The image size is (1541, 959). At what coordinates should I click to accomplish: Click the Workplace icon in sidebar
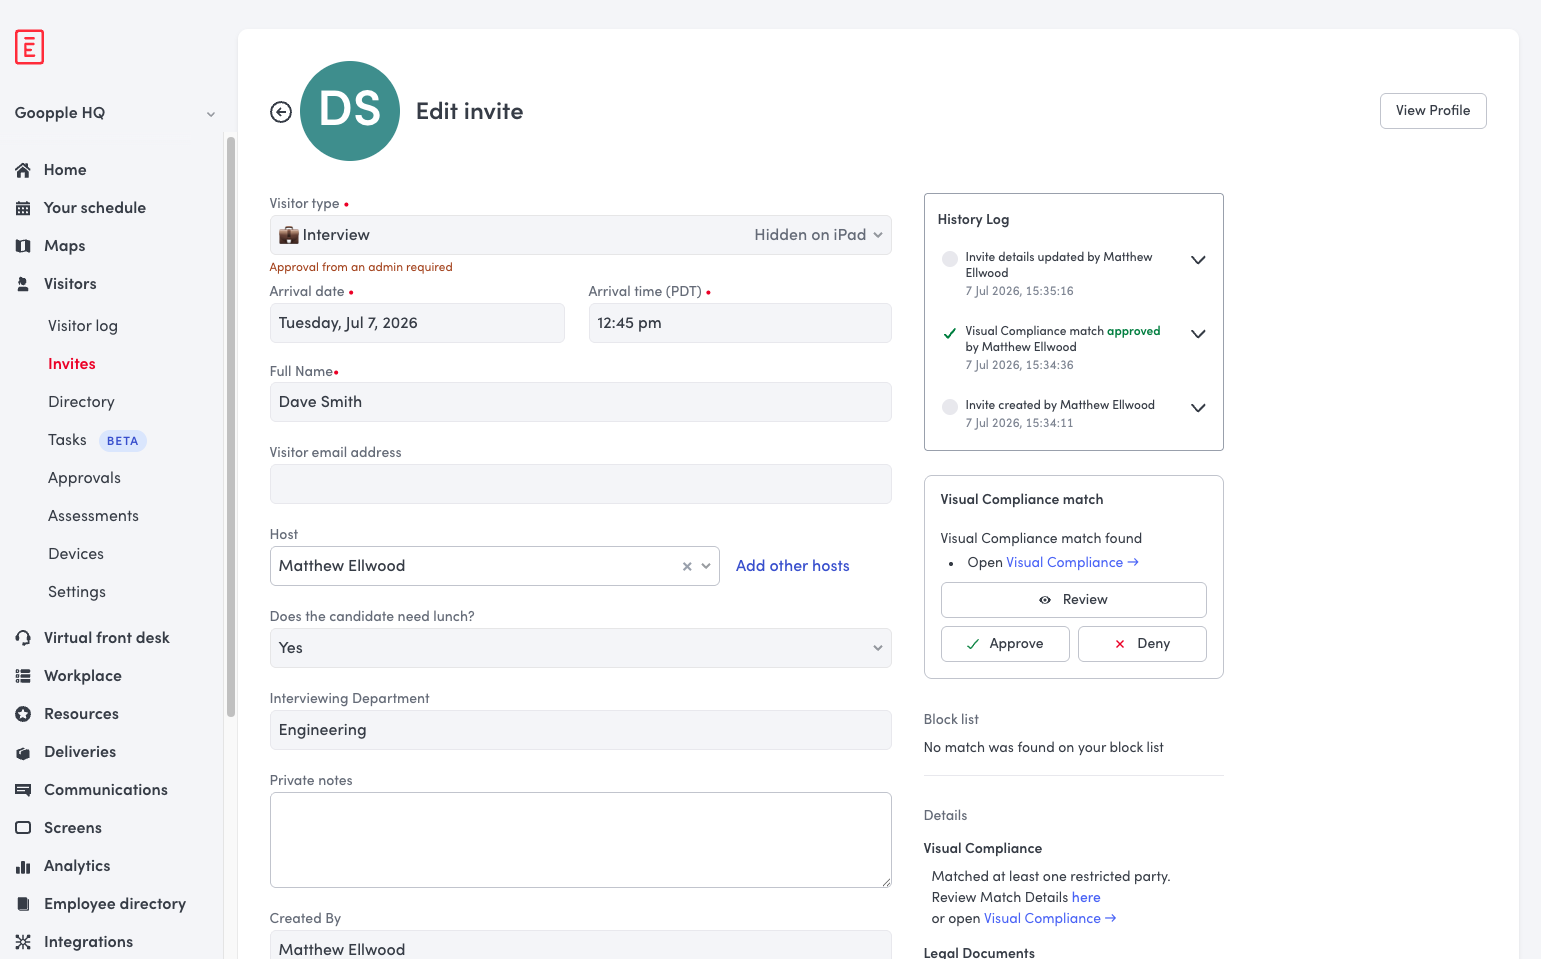pyautogui.click(x=23, y=676)
